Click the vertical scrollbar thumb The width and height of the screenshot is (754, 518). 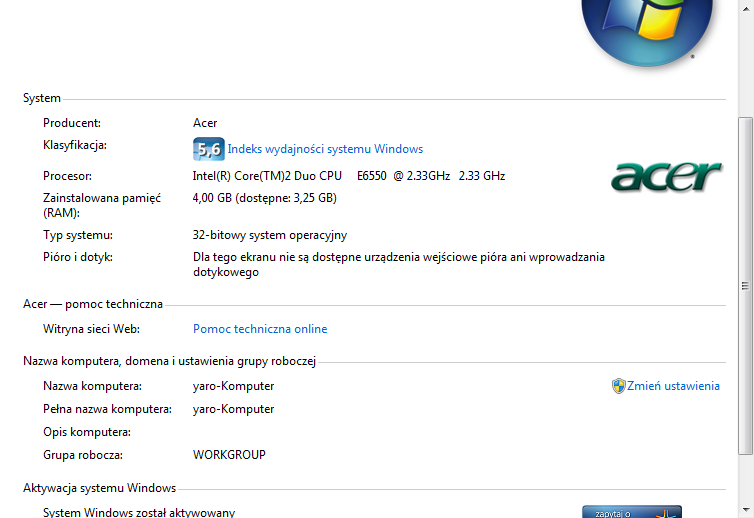coord(745,285)
